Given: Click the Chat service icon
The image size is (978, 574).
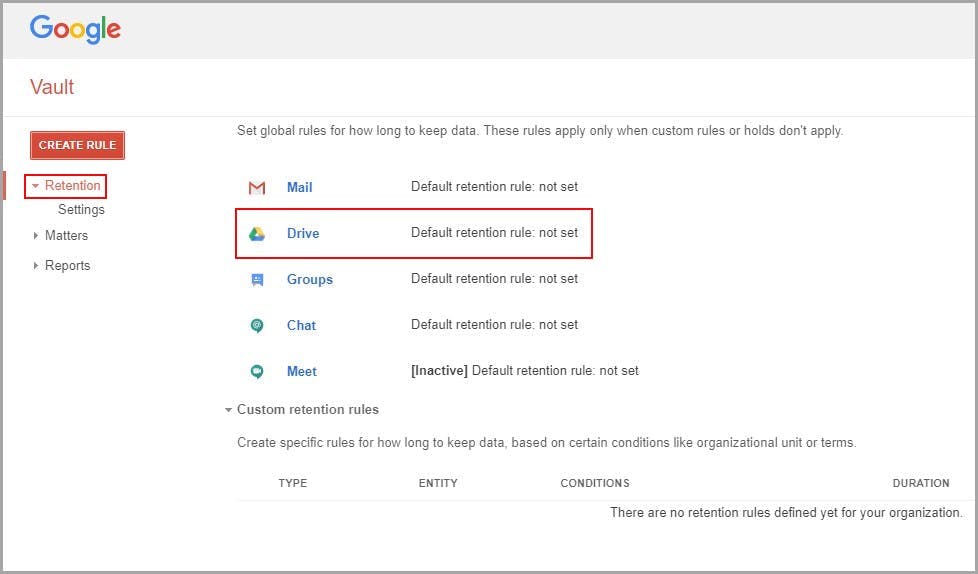Looking at the screenshot, I should 257,326.
